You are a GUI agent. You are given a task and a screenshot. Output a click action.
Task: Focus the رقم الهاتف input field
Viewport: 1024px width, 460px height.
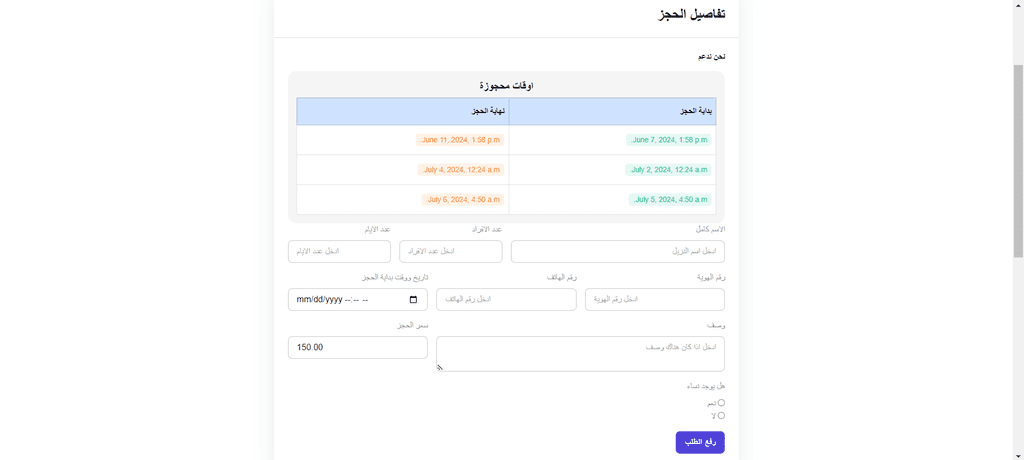506,299
